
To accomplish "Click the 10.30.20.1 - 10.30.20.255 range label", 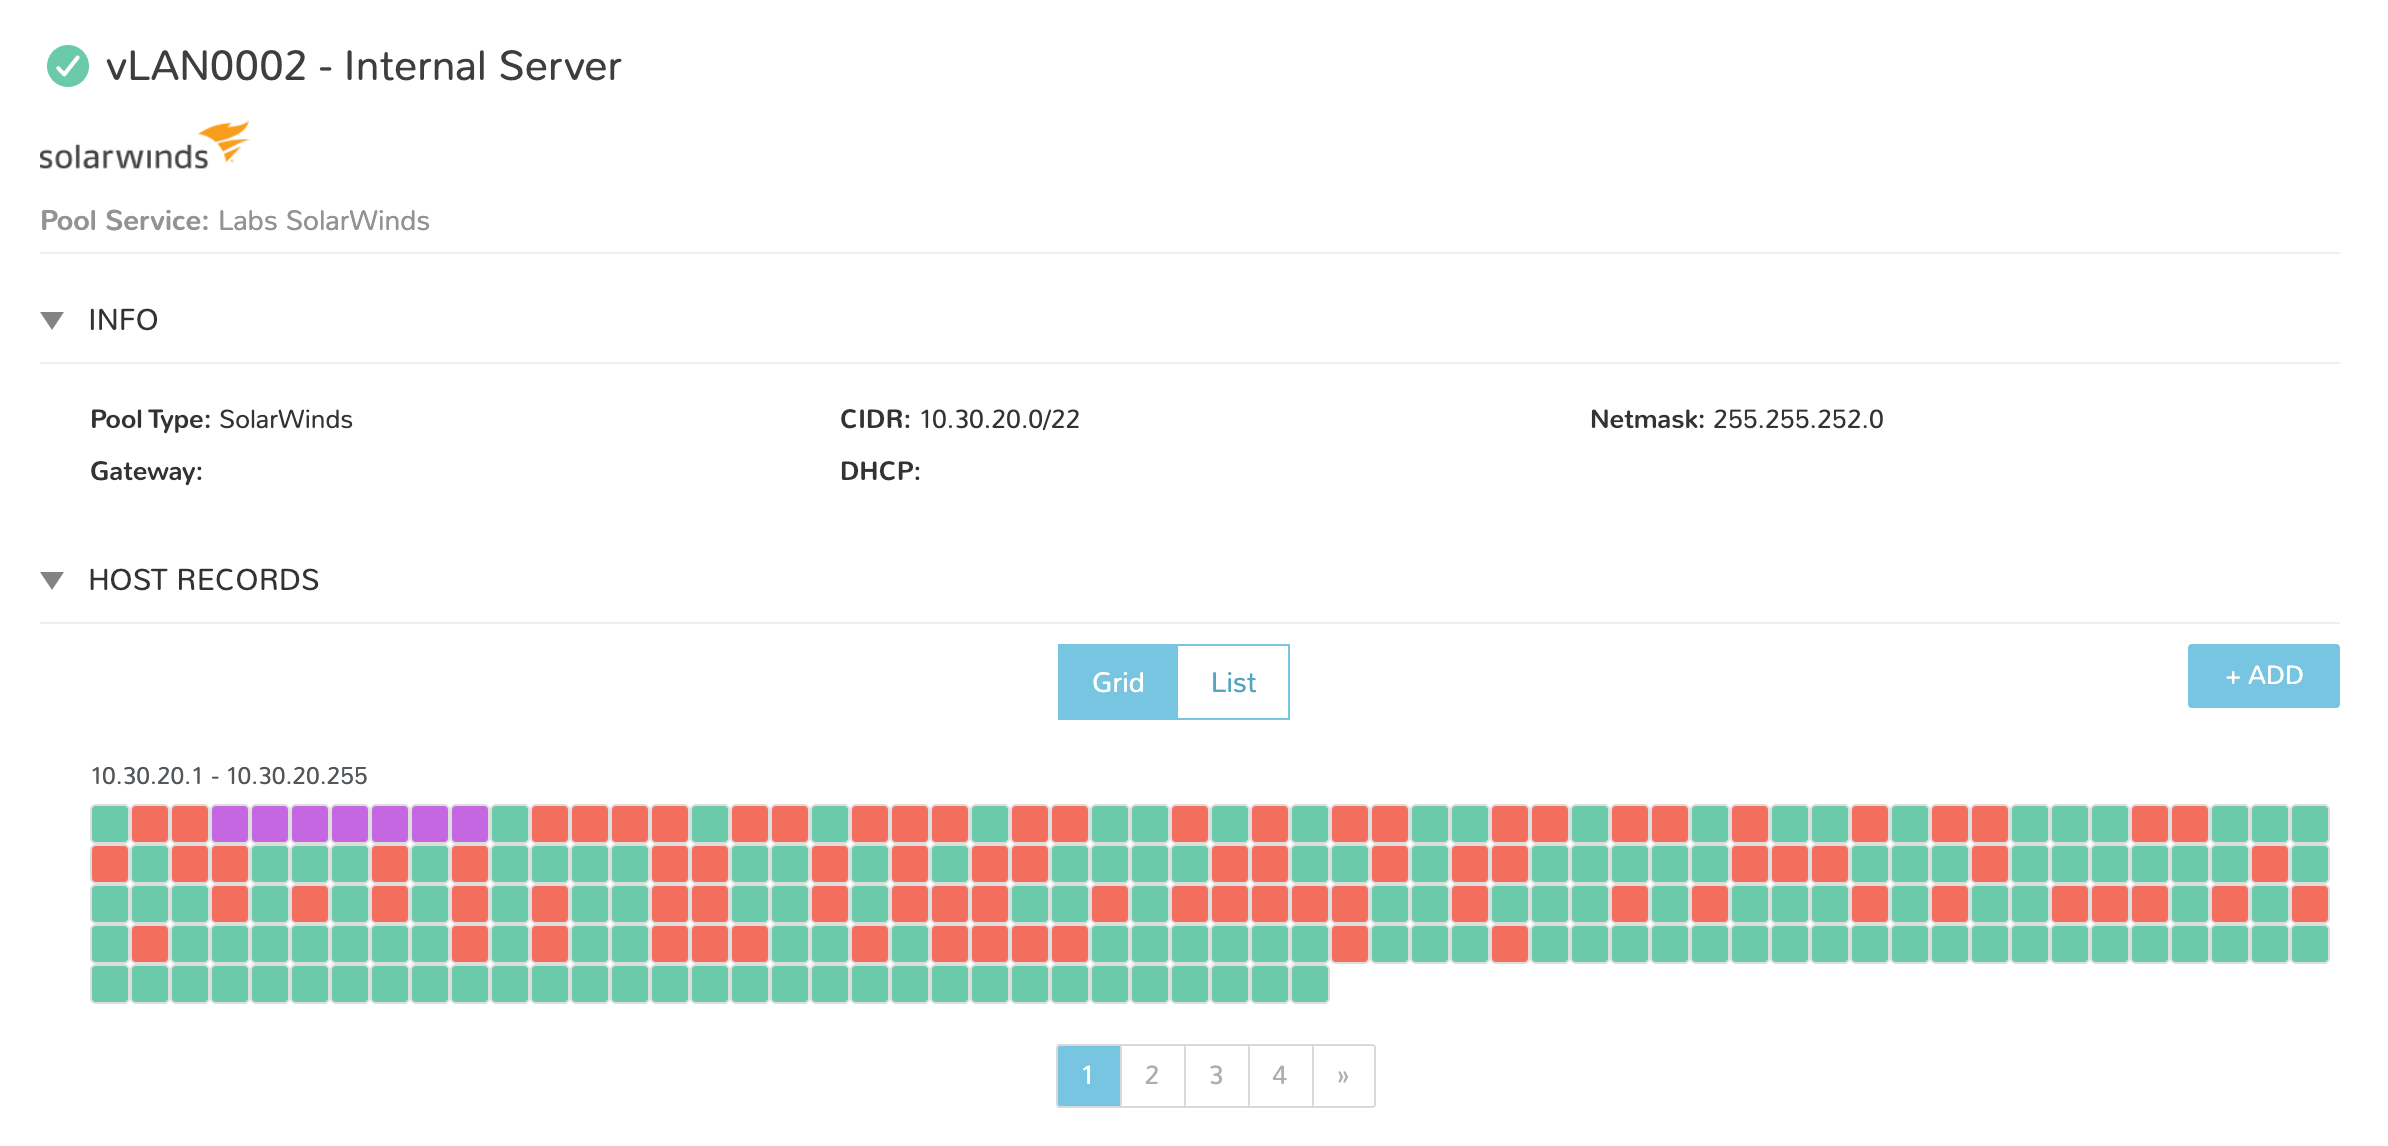I will click(x=229, y=776).
